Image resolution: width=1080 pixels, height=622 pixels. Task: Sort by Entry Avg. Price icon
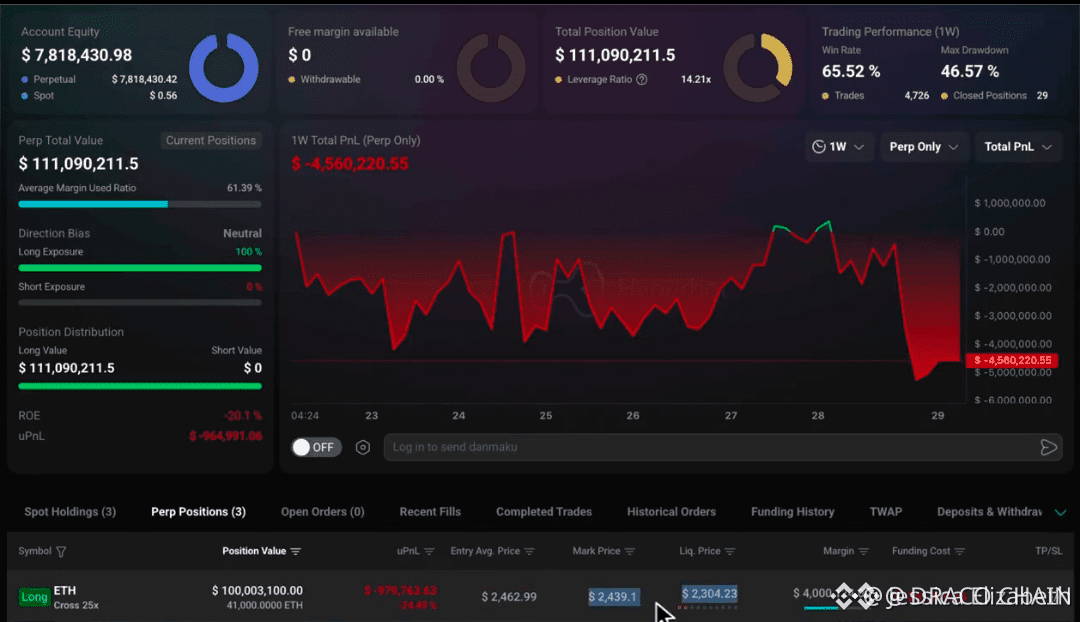point(529,551)
